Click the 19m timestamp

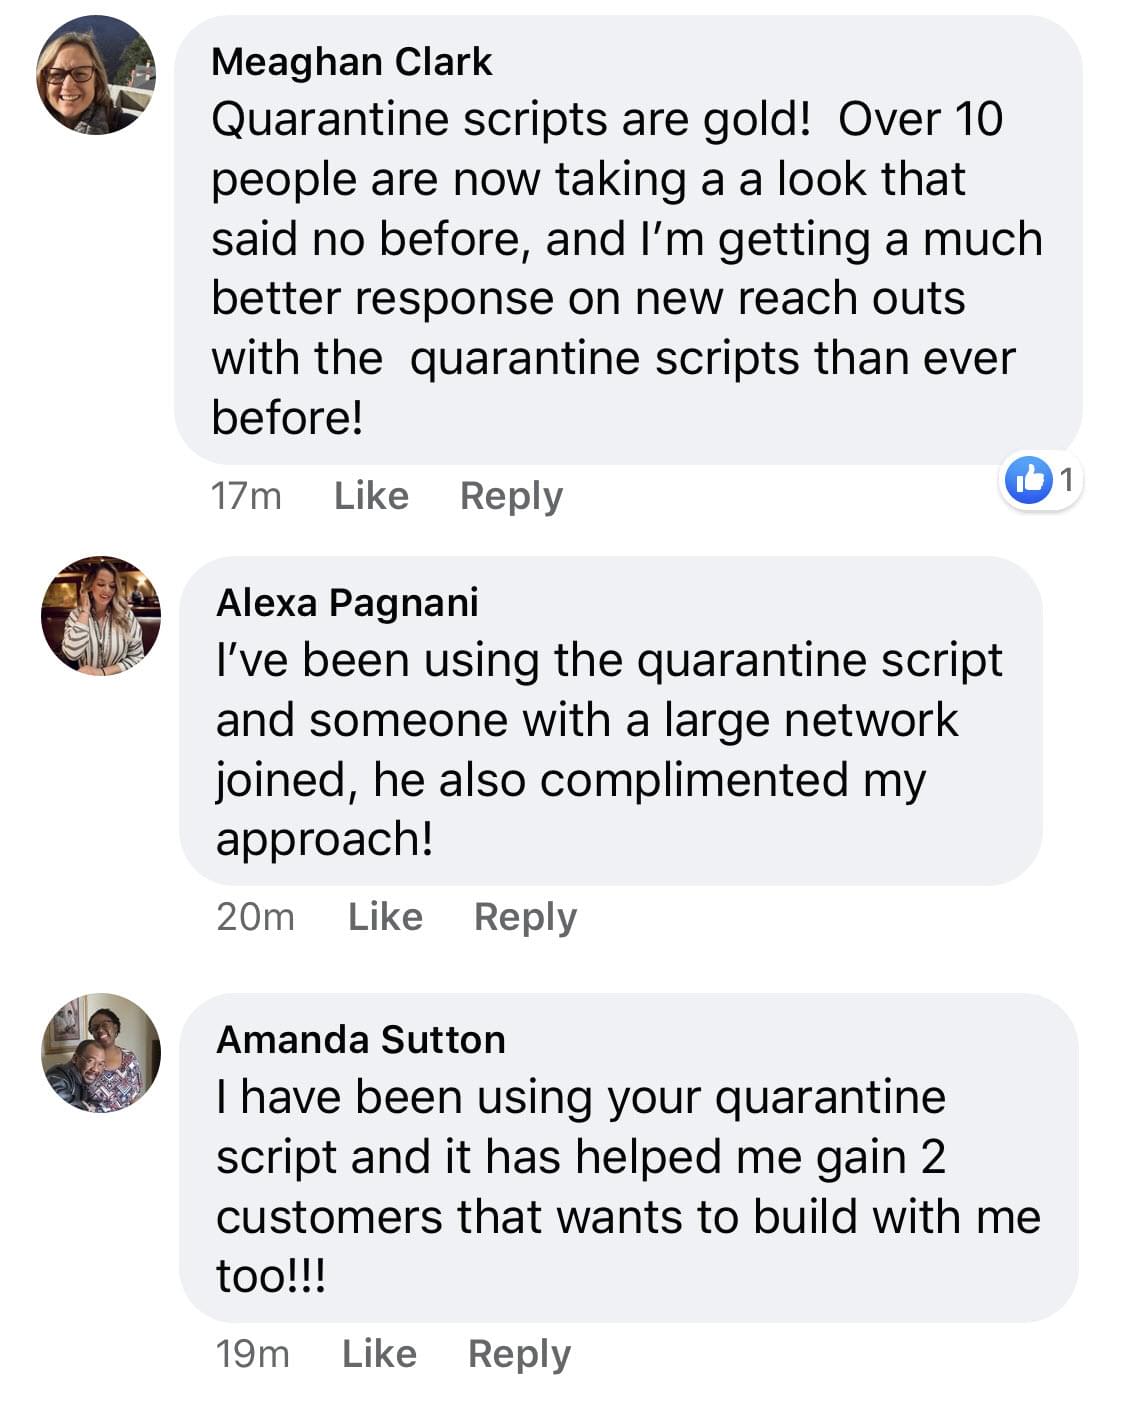click(252, 1354)
